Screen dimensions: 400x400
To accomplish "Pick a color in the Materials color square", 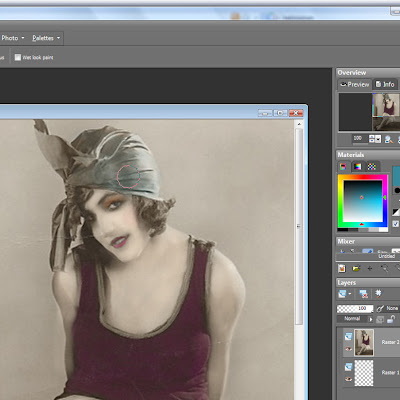I will (363, 201).
